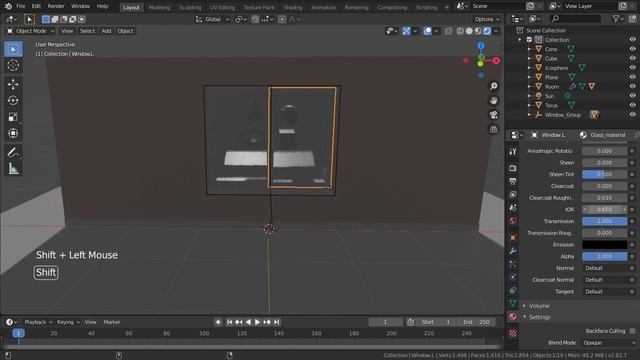Open the Object properties tab
The width and height of the screenshot is (640, 360).
(513, 238)
